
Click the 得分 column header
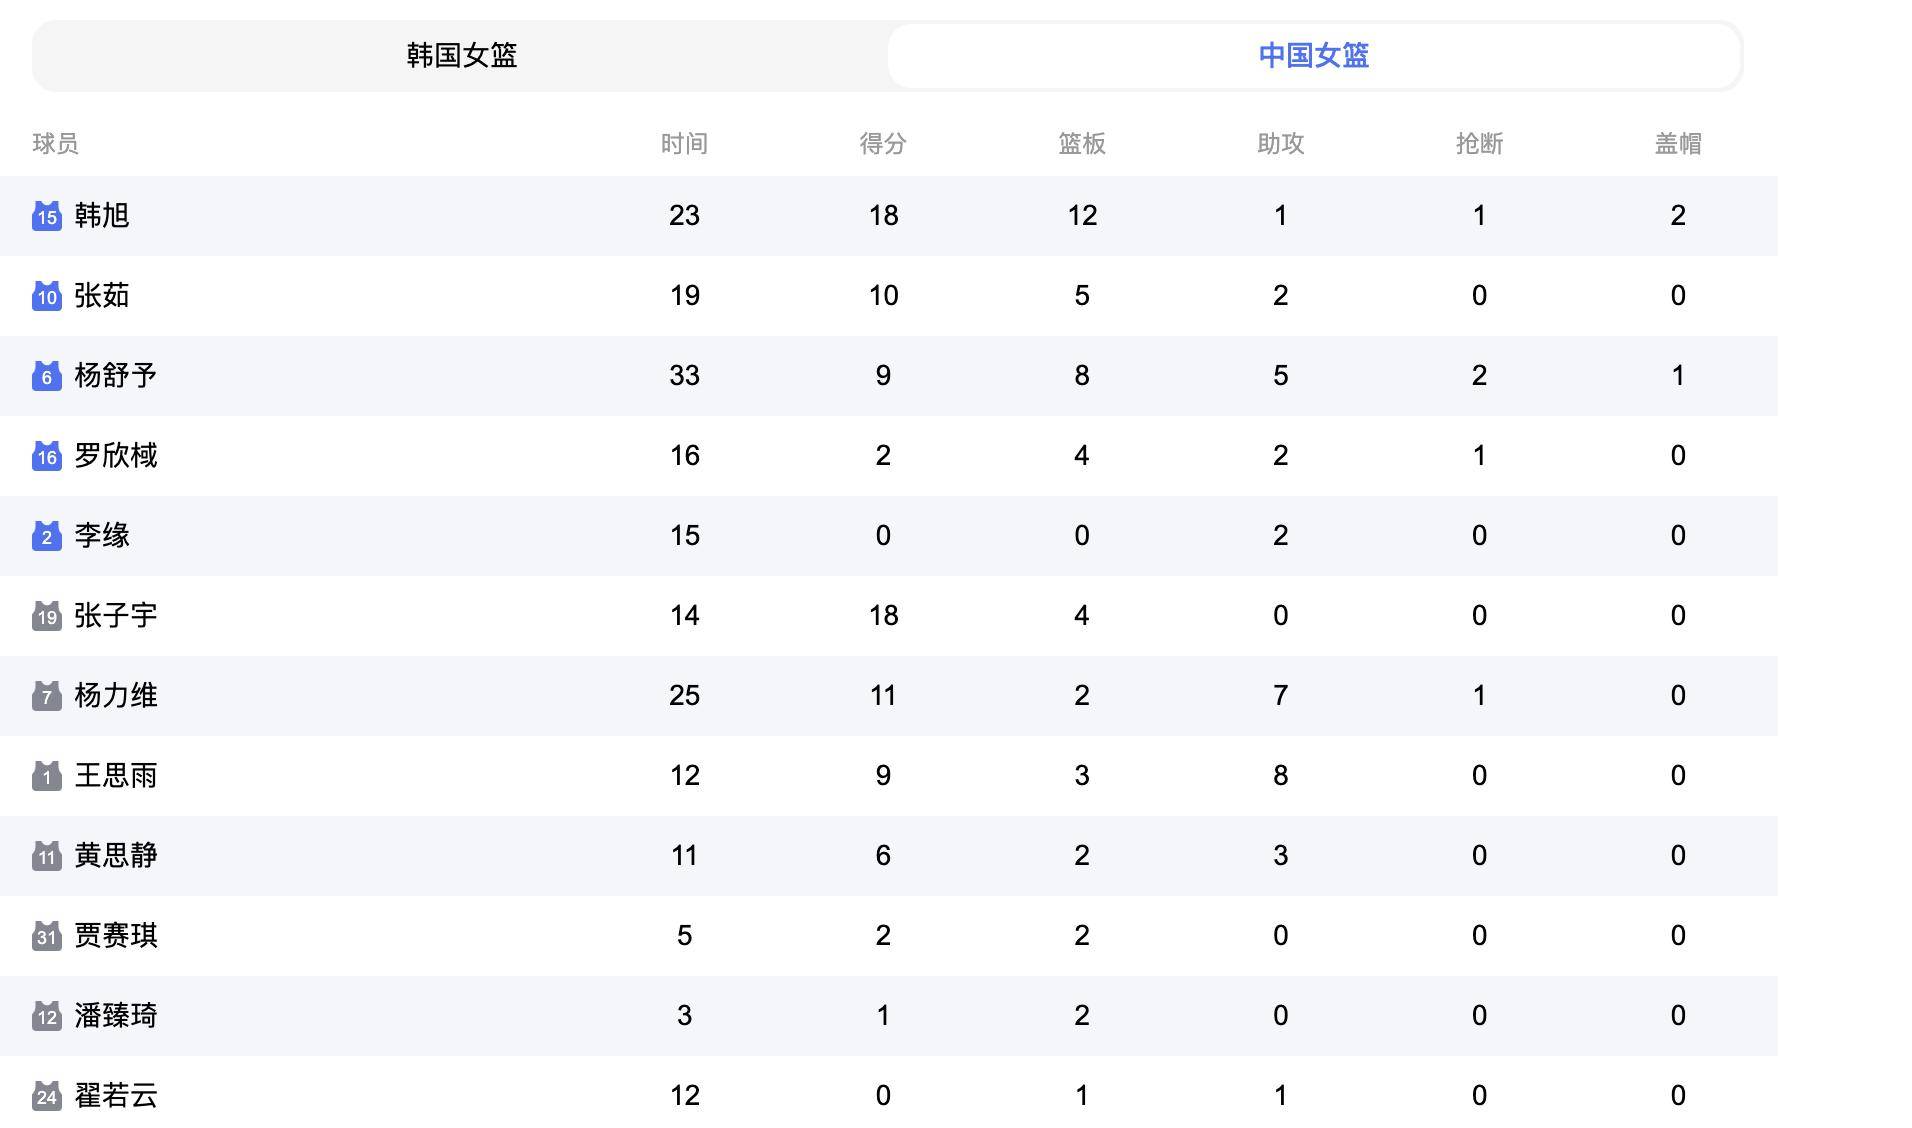pyautogui.click(x=883, y=144)
